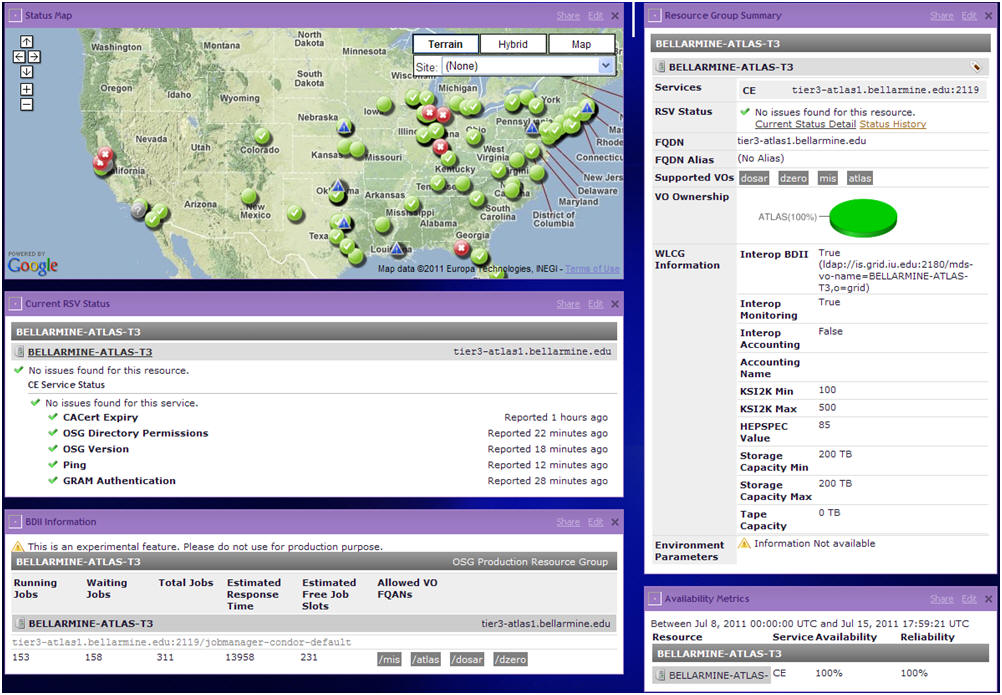Pan the status map down
1002x695 pixels.
pyautogui.click(x=26, y=72)
